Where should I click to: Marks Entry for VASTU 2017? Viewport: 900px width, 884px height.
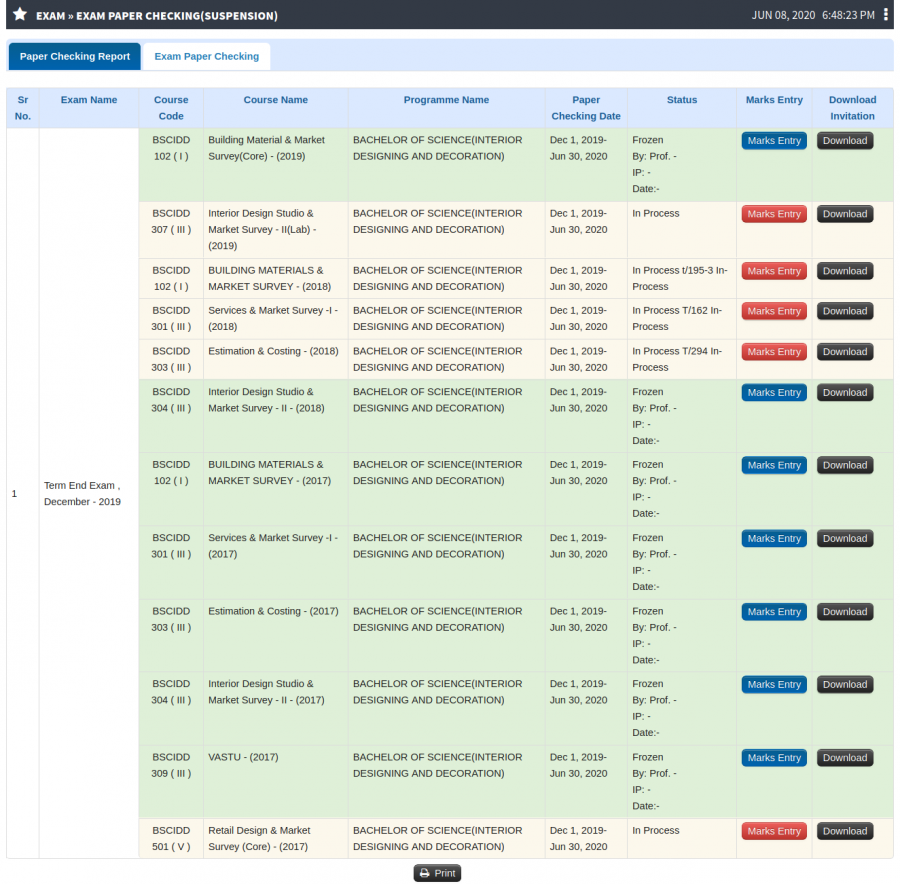pyautogui.click(x=774, y=758)
